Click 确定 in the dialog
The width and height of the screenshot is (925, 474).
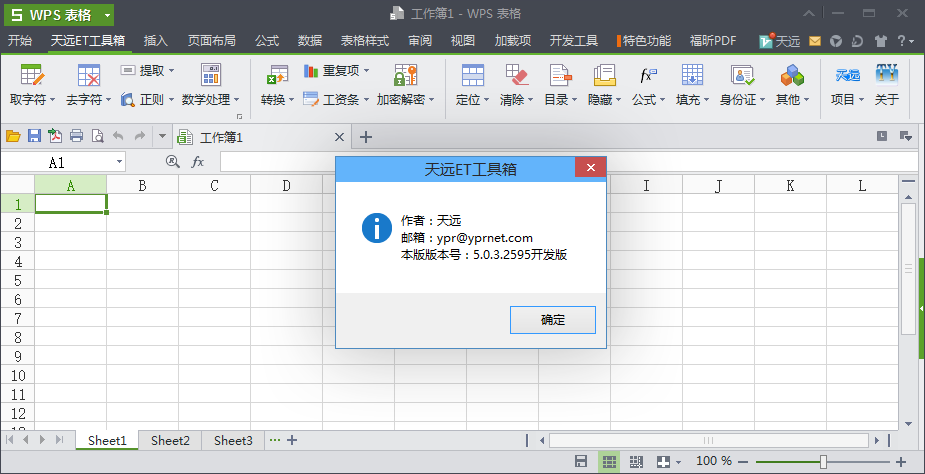click(x=553, y=320)
